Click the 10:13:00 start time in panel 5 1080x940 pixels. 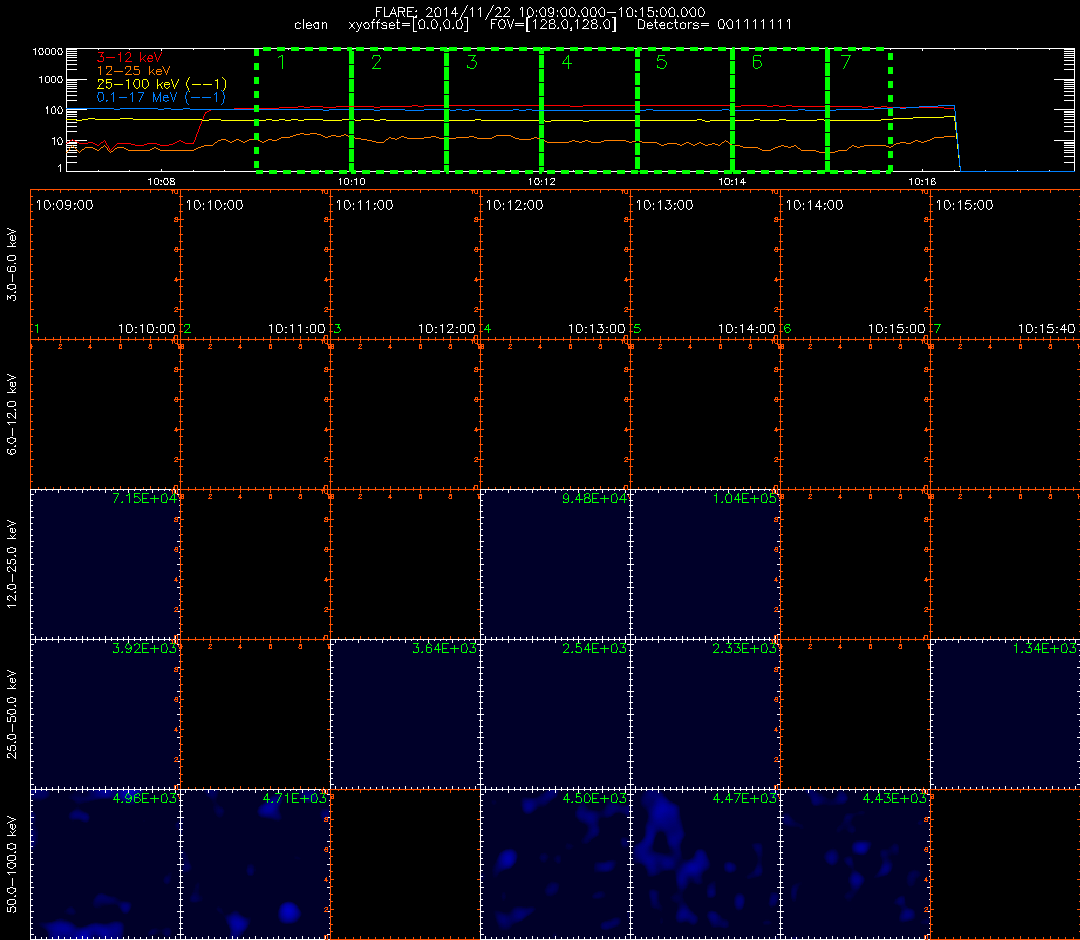[664, 205]
